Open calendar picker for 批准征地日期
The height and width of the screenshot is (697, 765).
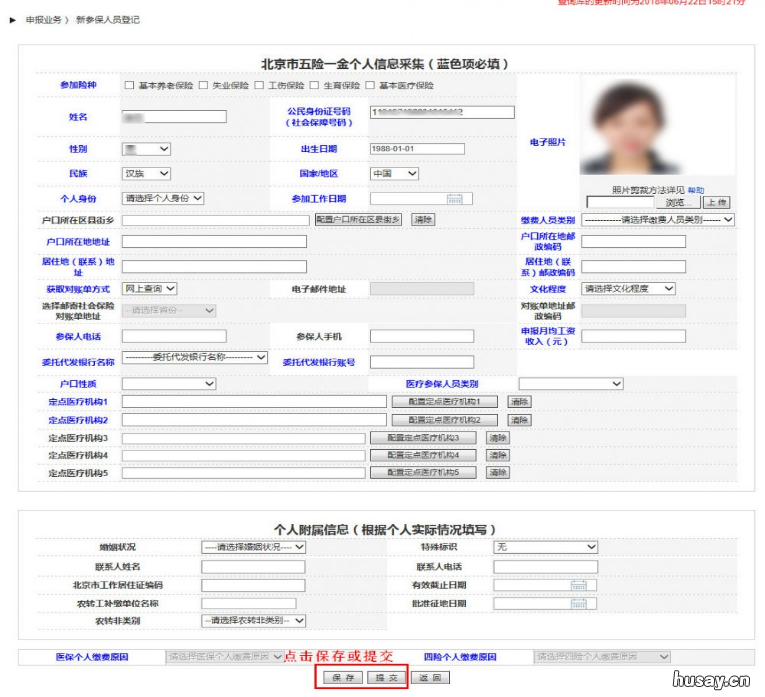coord(579,604)
